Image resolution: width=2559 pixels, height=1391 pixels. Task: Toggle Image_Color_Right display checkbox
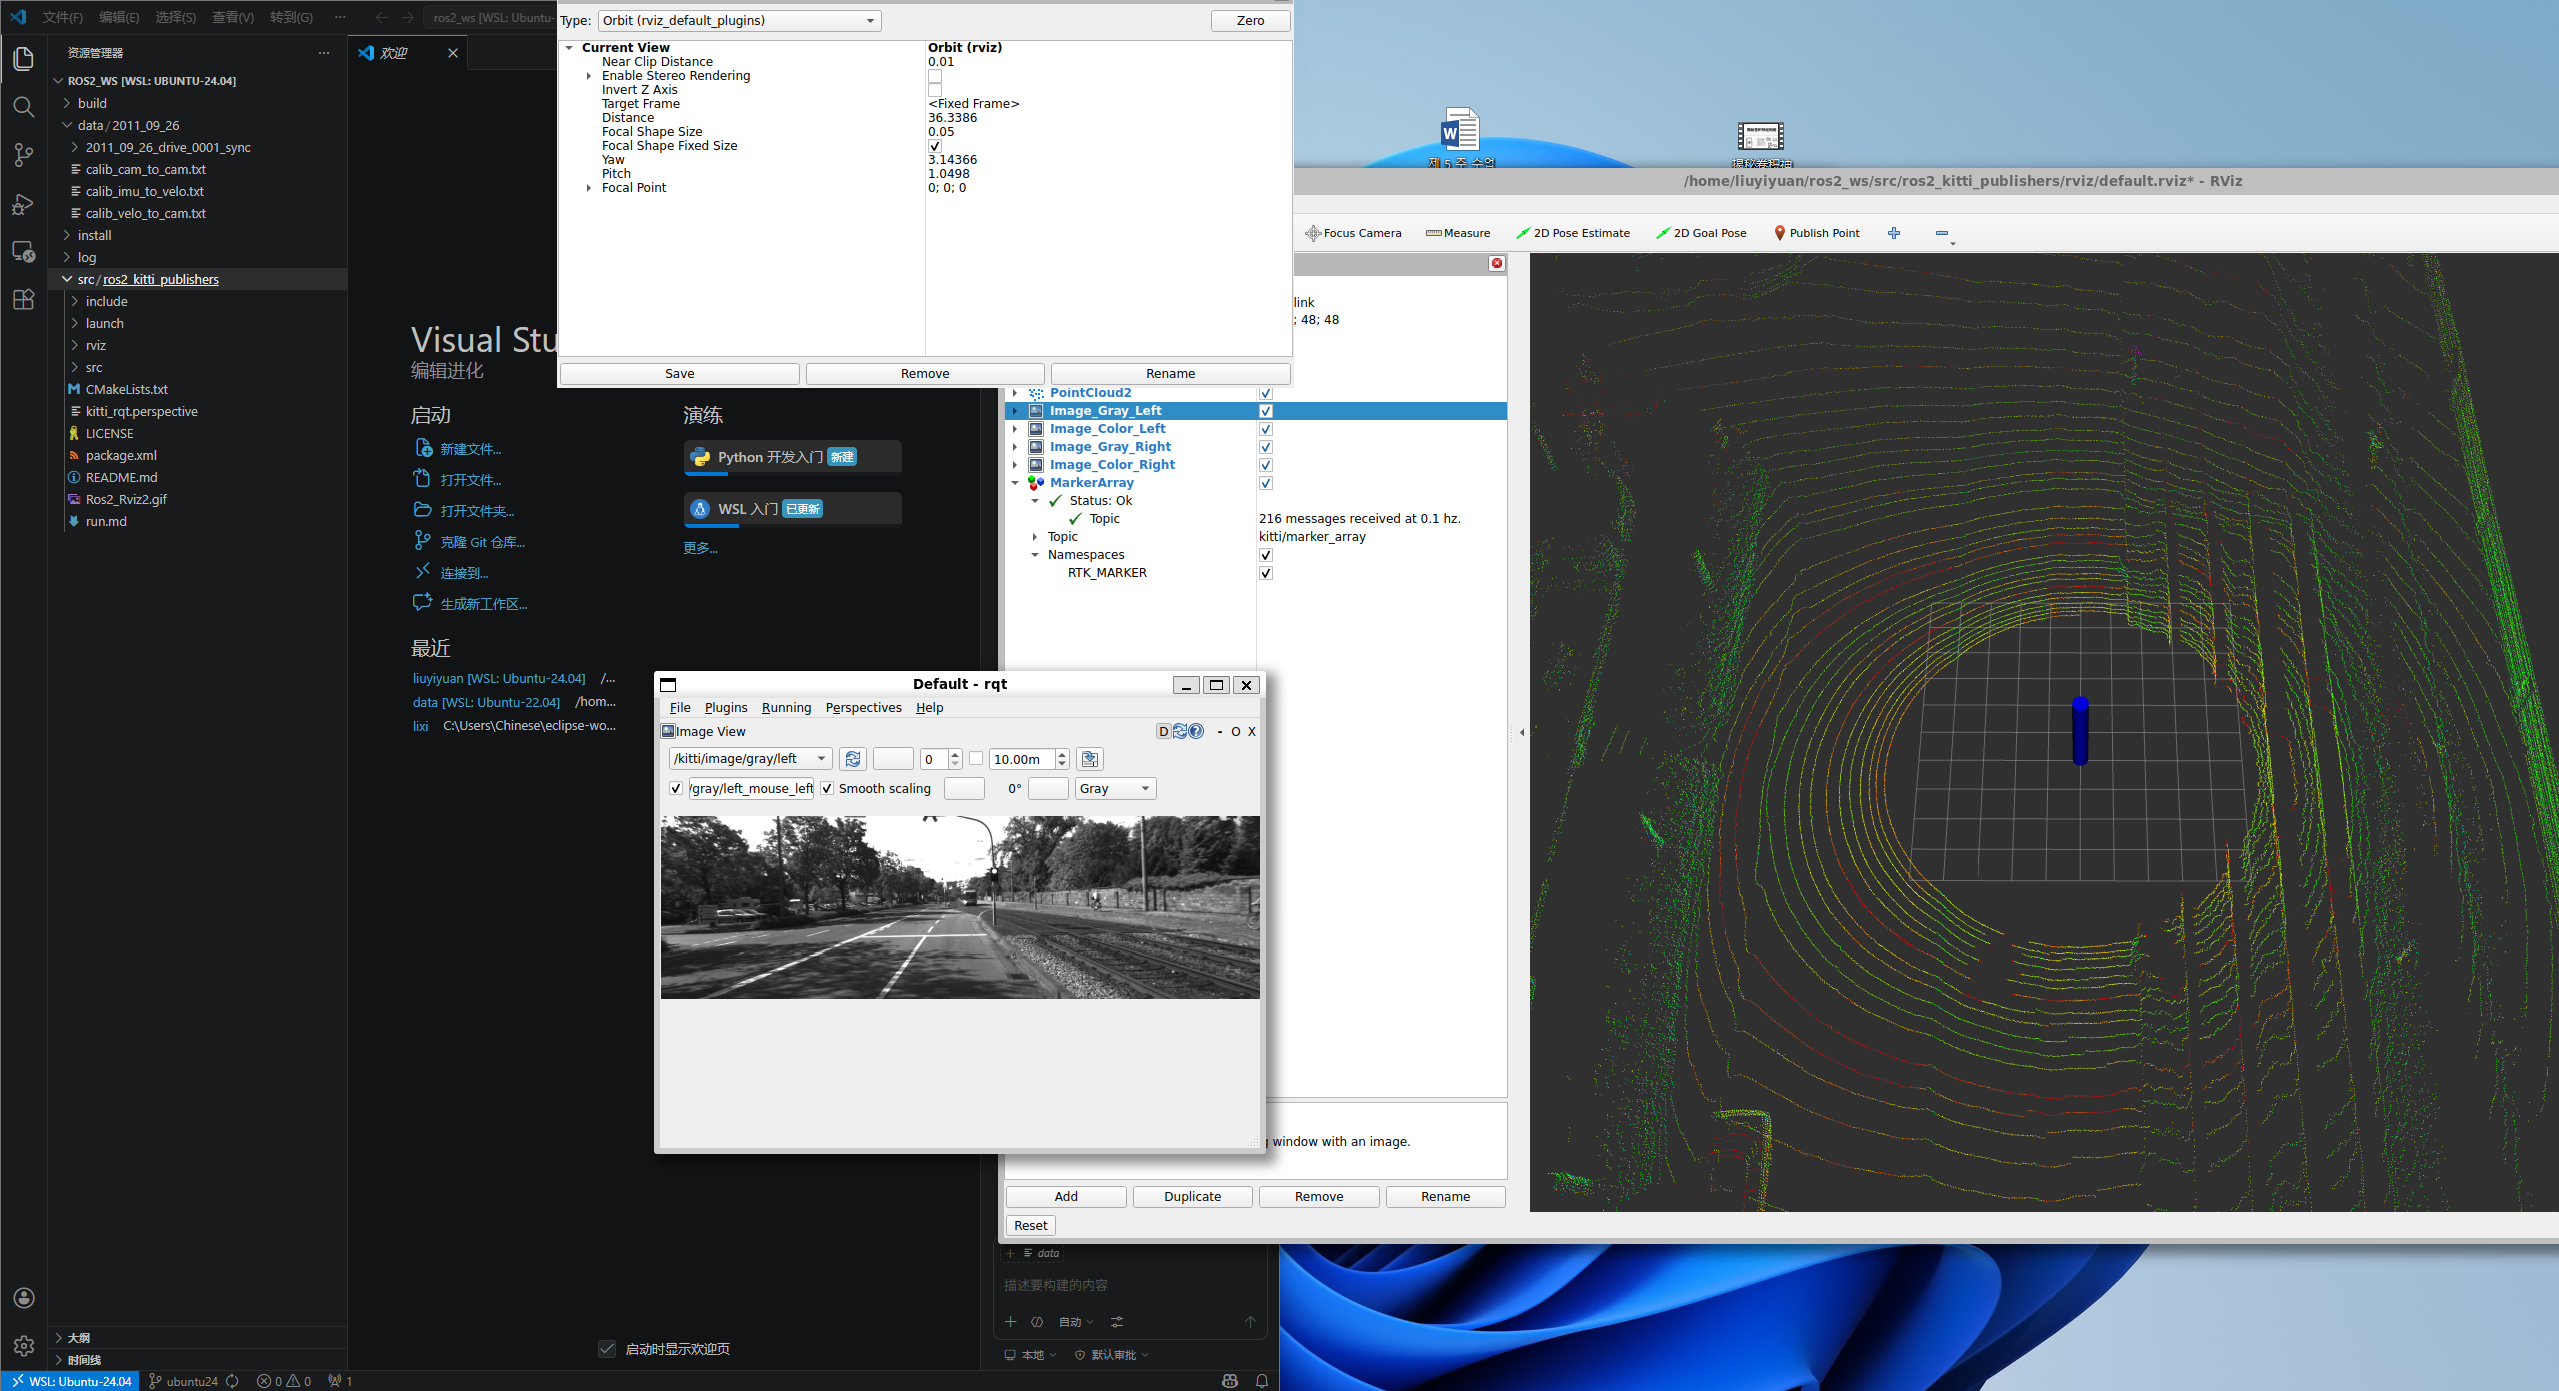tap(1266, 465)
